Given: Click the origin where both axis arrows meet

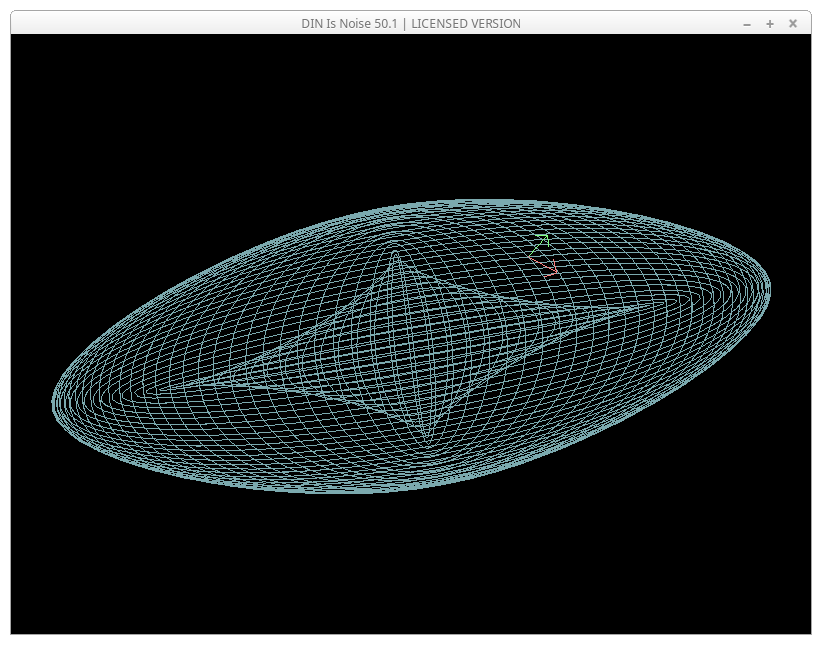Looking at the screenshot, I should click(529, 256).
